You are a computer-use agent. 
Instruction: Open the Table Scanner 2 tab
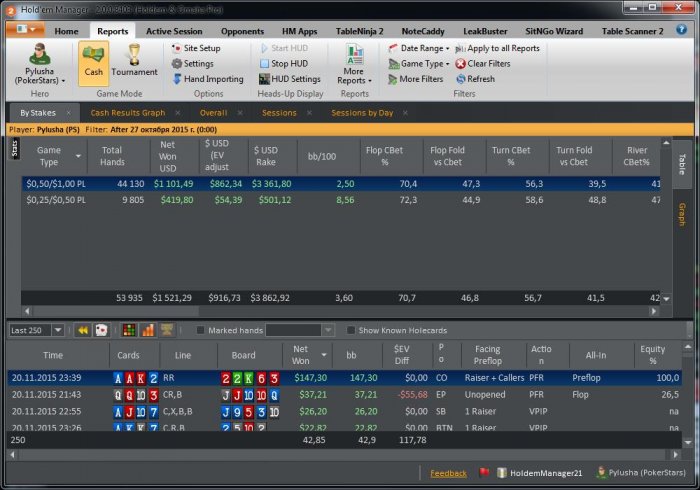tap(632, 31)
